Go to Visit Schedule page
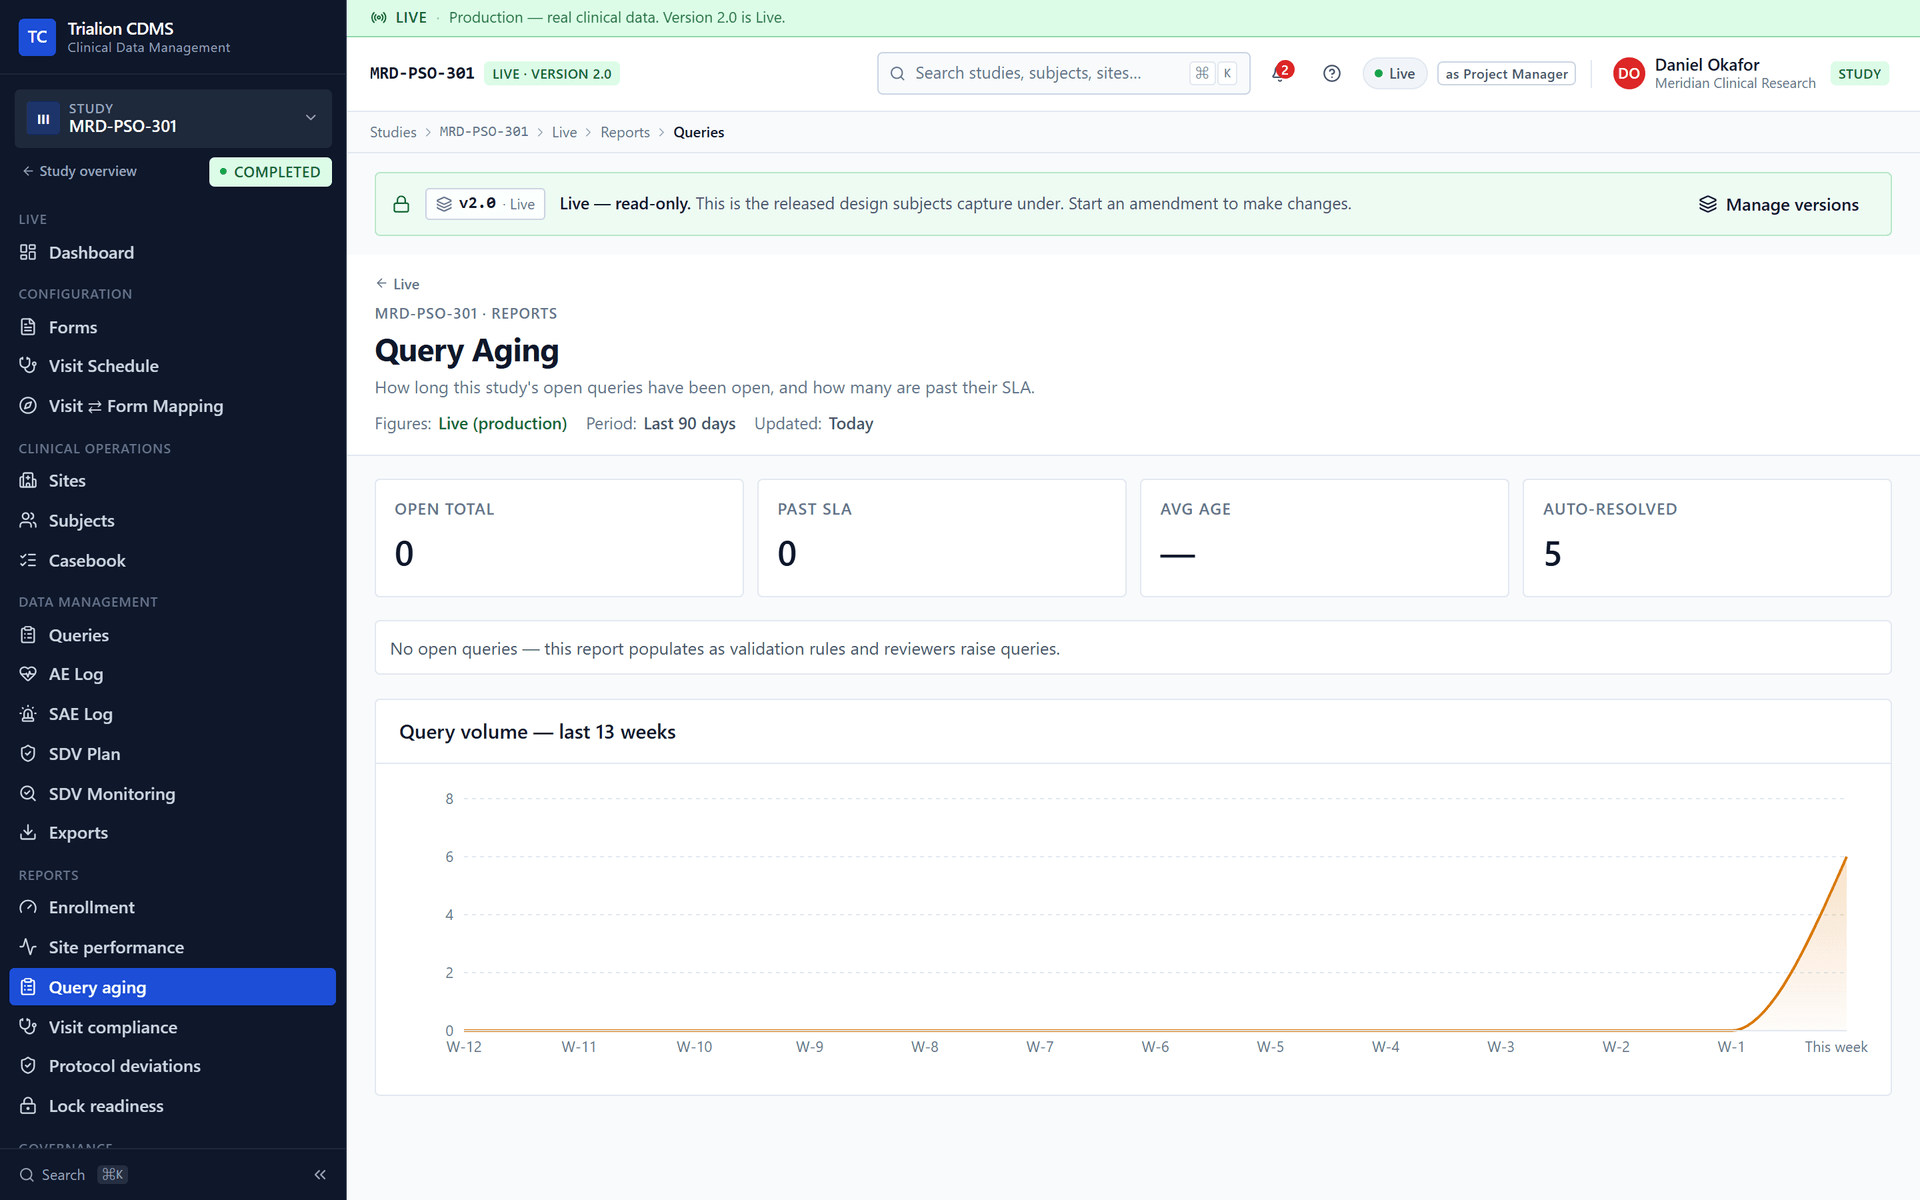 tap(172, 366)
